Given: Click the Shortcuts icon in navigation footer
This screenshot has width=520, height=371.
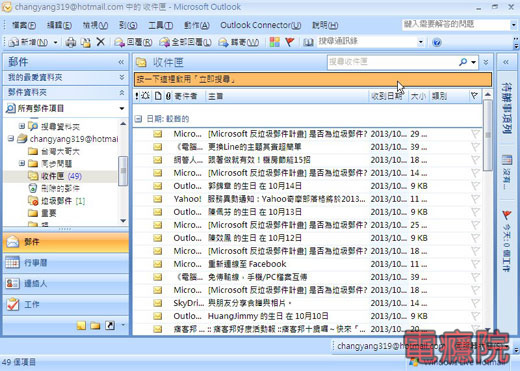Looking at the screenshot, I should (x=110, y=325).
